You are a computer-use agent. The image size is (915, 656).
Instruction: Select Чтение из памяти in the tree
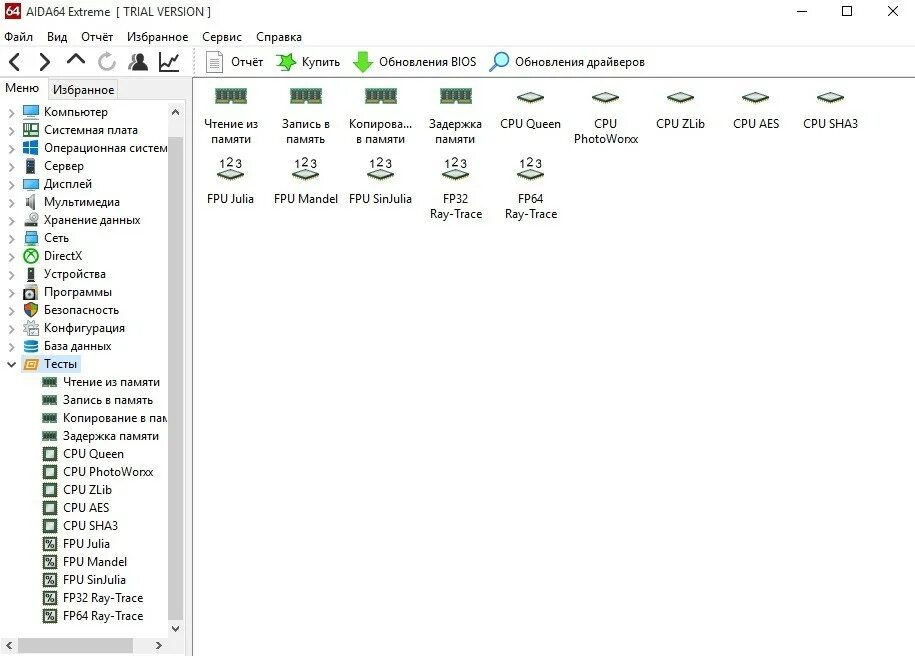coord(111,382)
